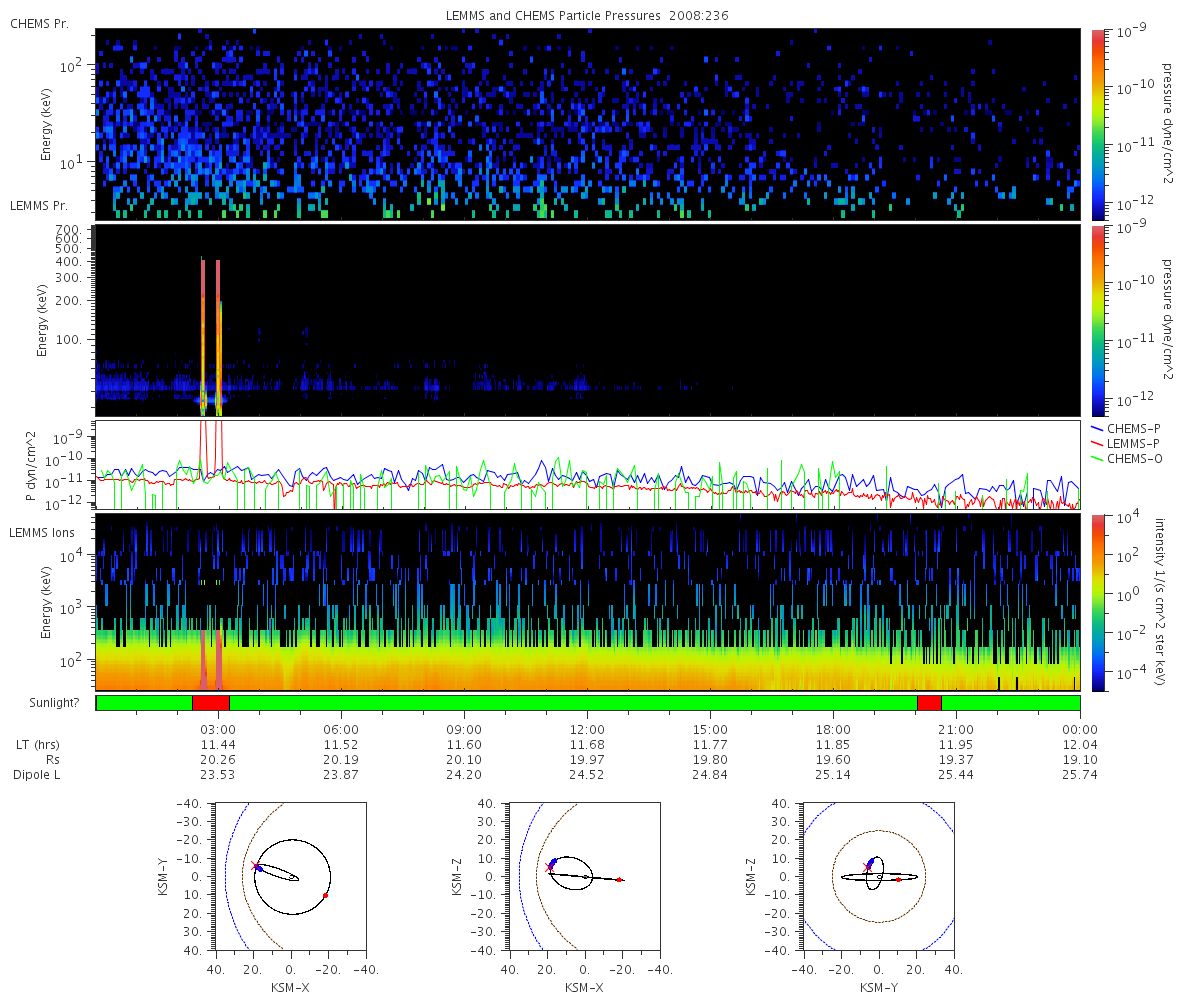
Task: Click the LEMMS Ions intensity color bar
Action: point(1098,603)
